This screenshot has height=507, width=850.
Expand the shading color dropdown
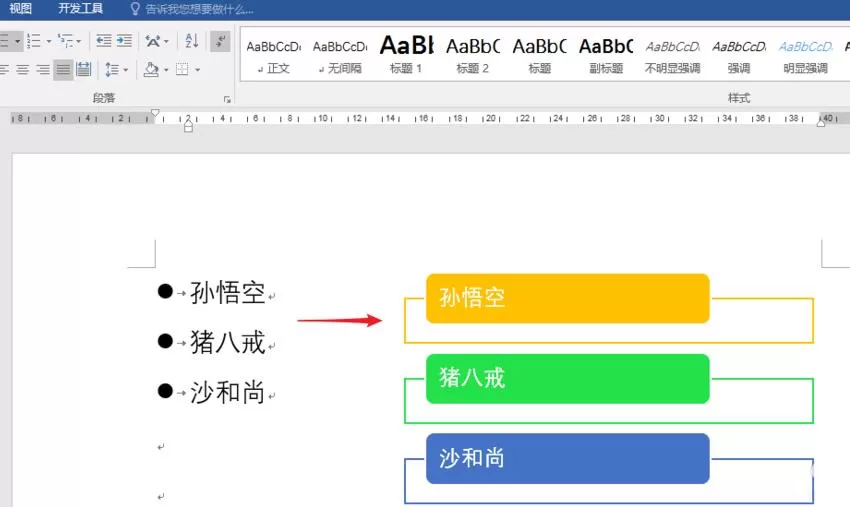(166, 69)
